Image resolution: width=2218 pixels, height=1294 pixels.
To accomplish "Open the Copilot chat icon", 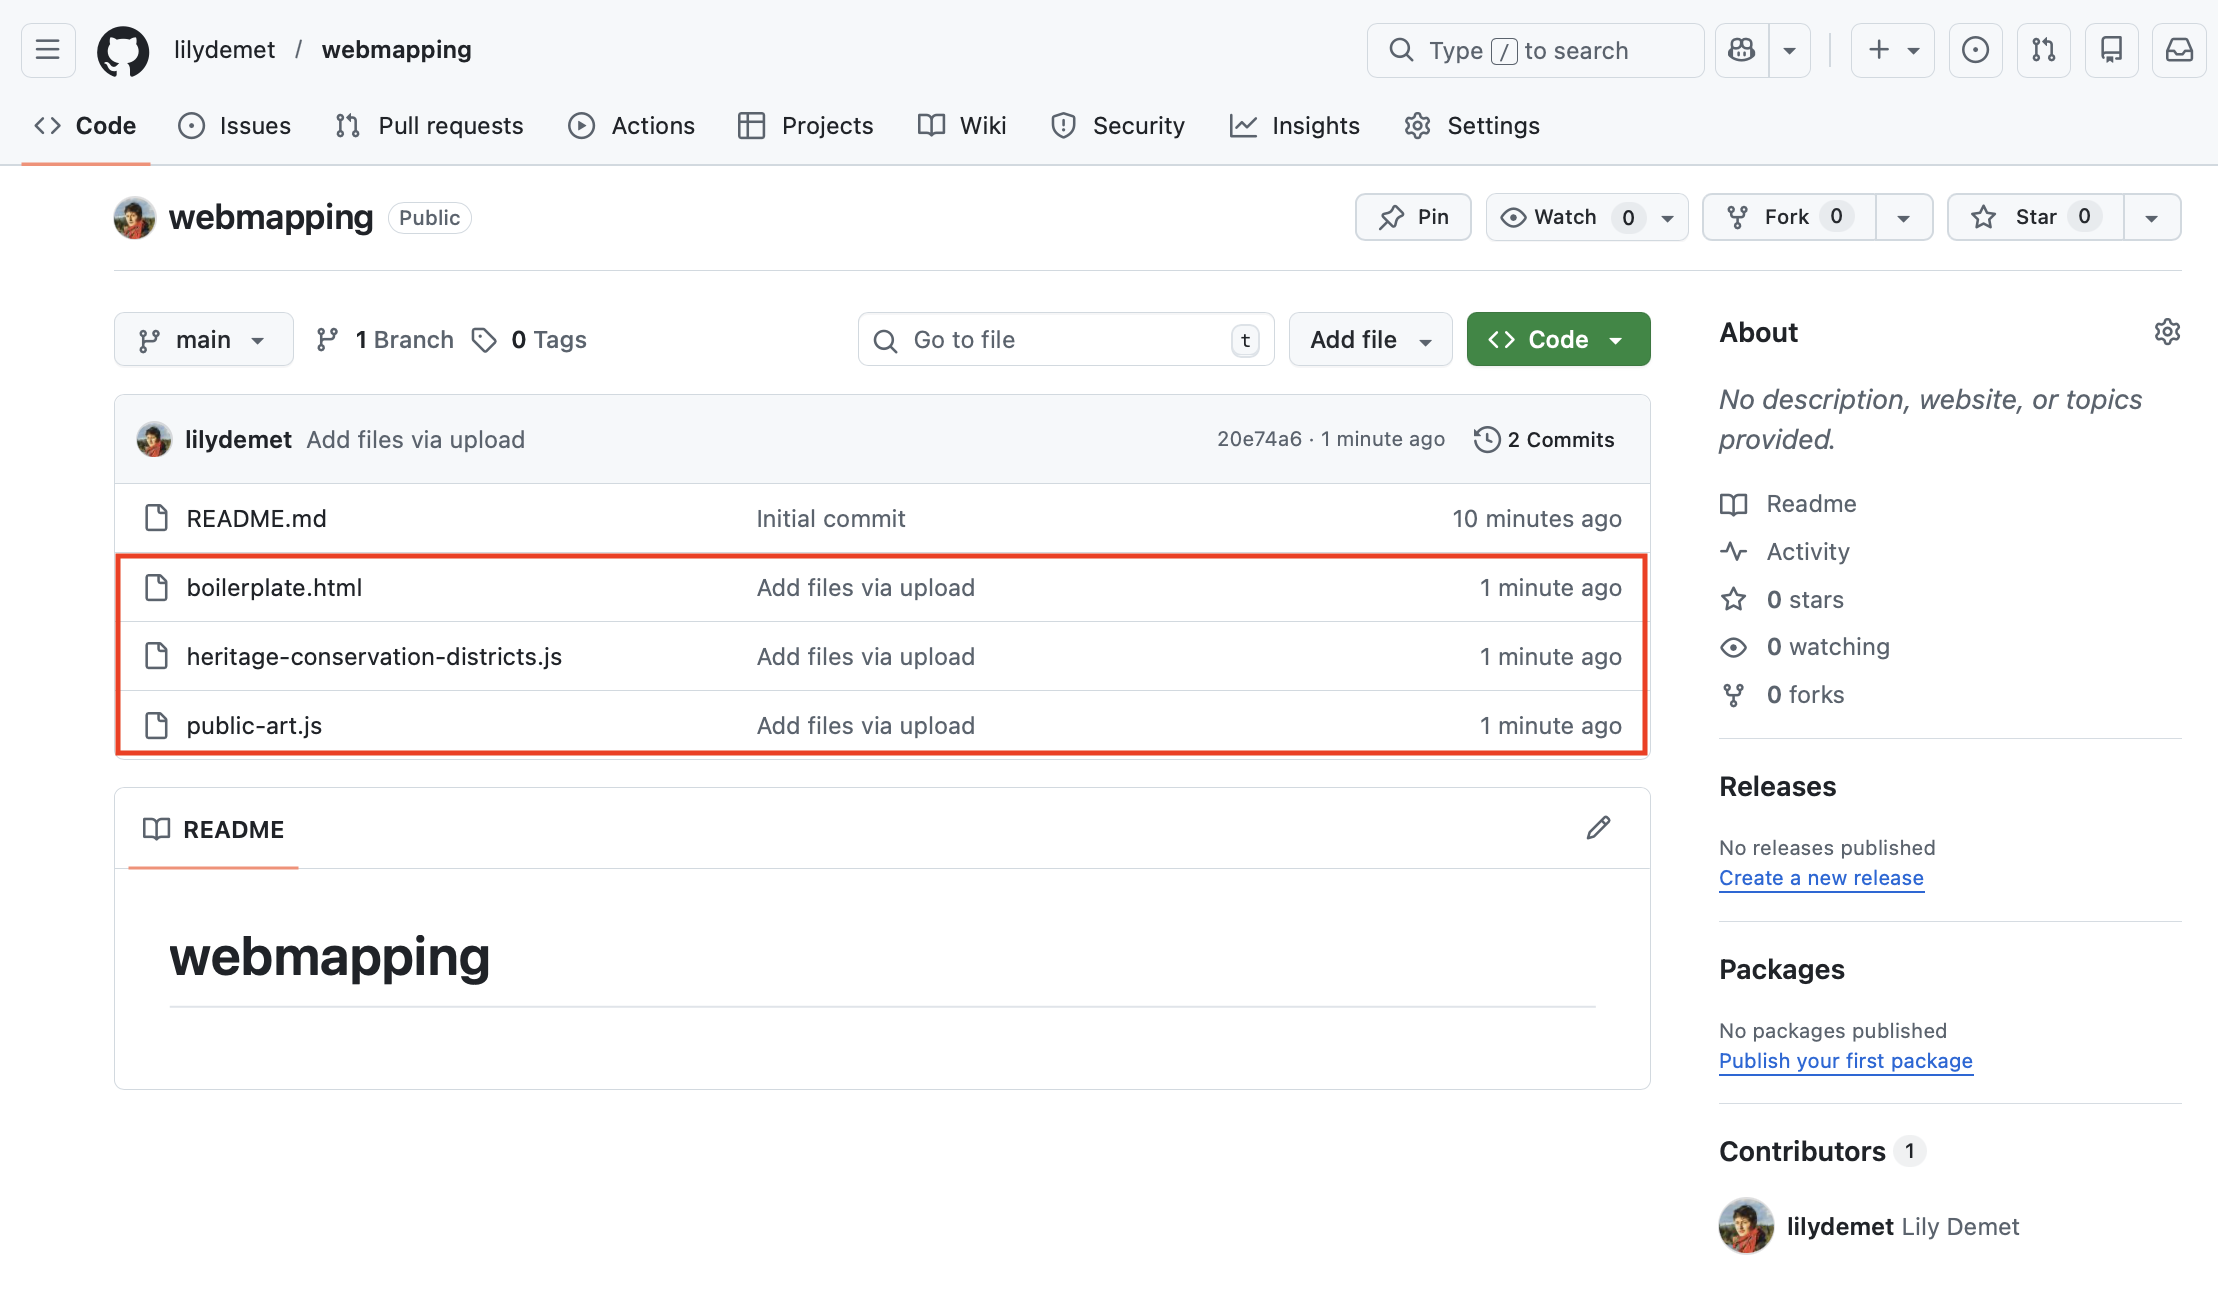I will 1741,50.
